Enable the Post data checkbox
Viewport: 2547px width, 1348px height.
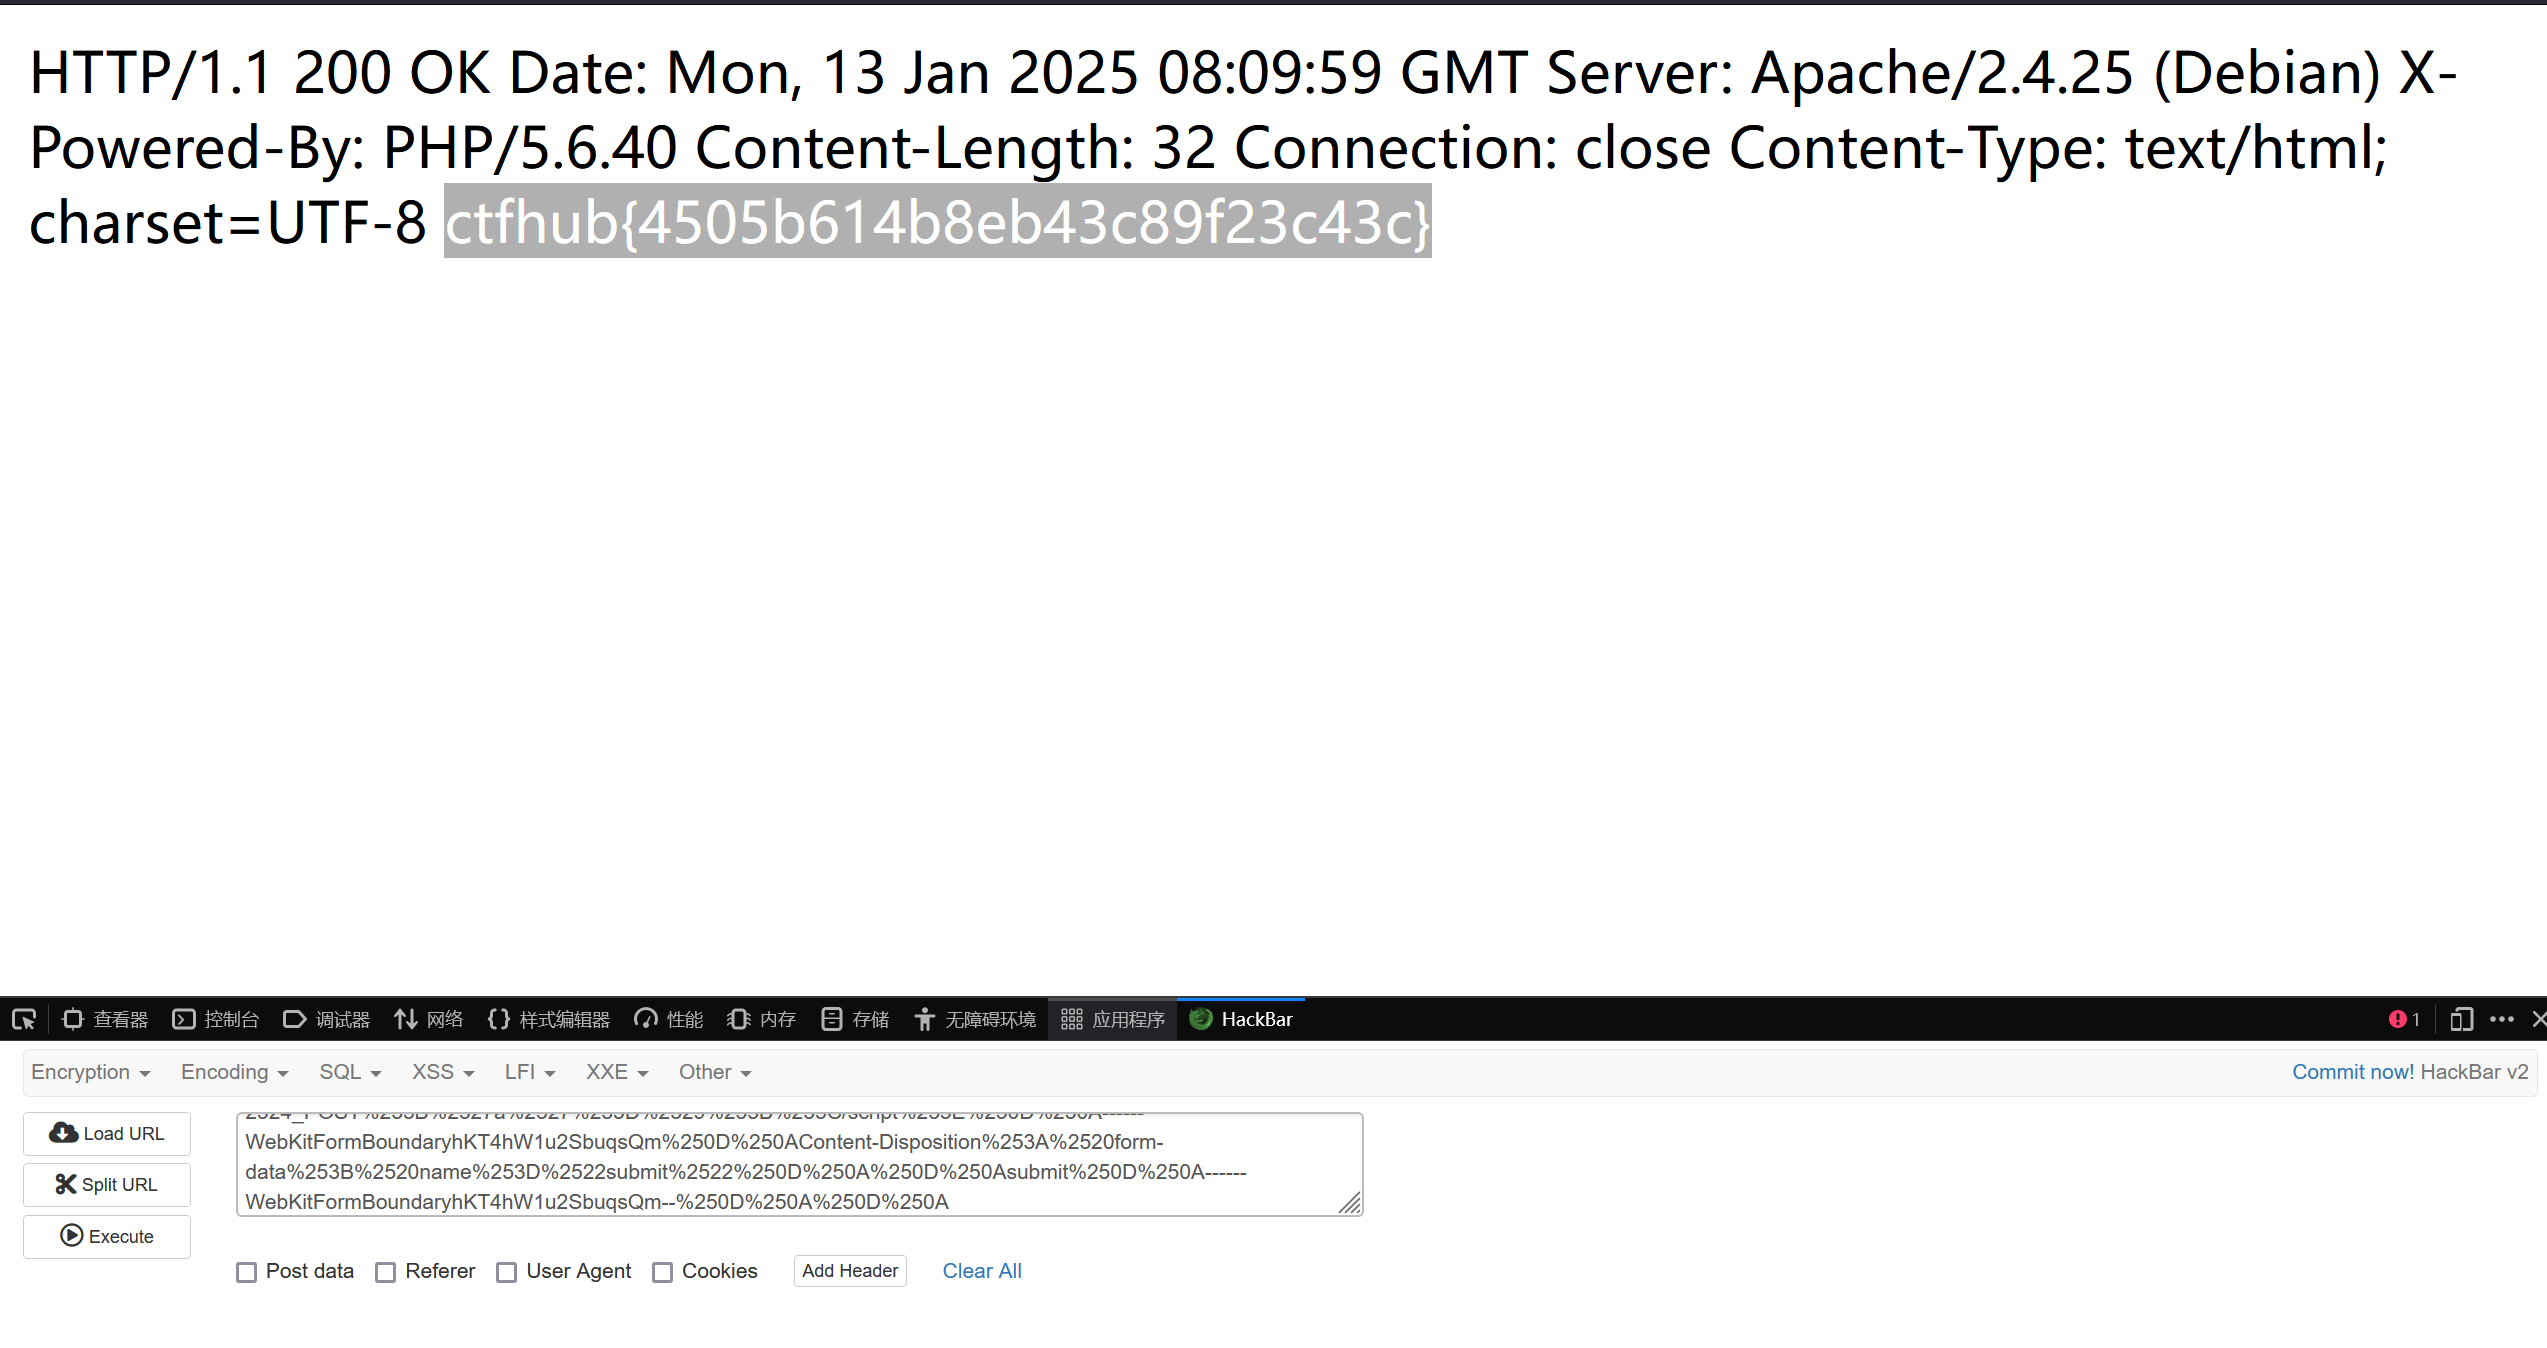(247, 1272)
